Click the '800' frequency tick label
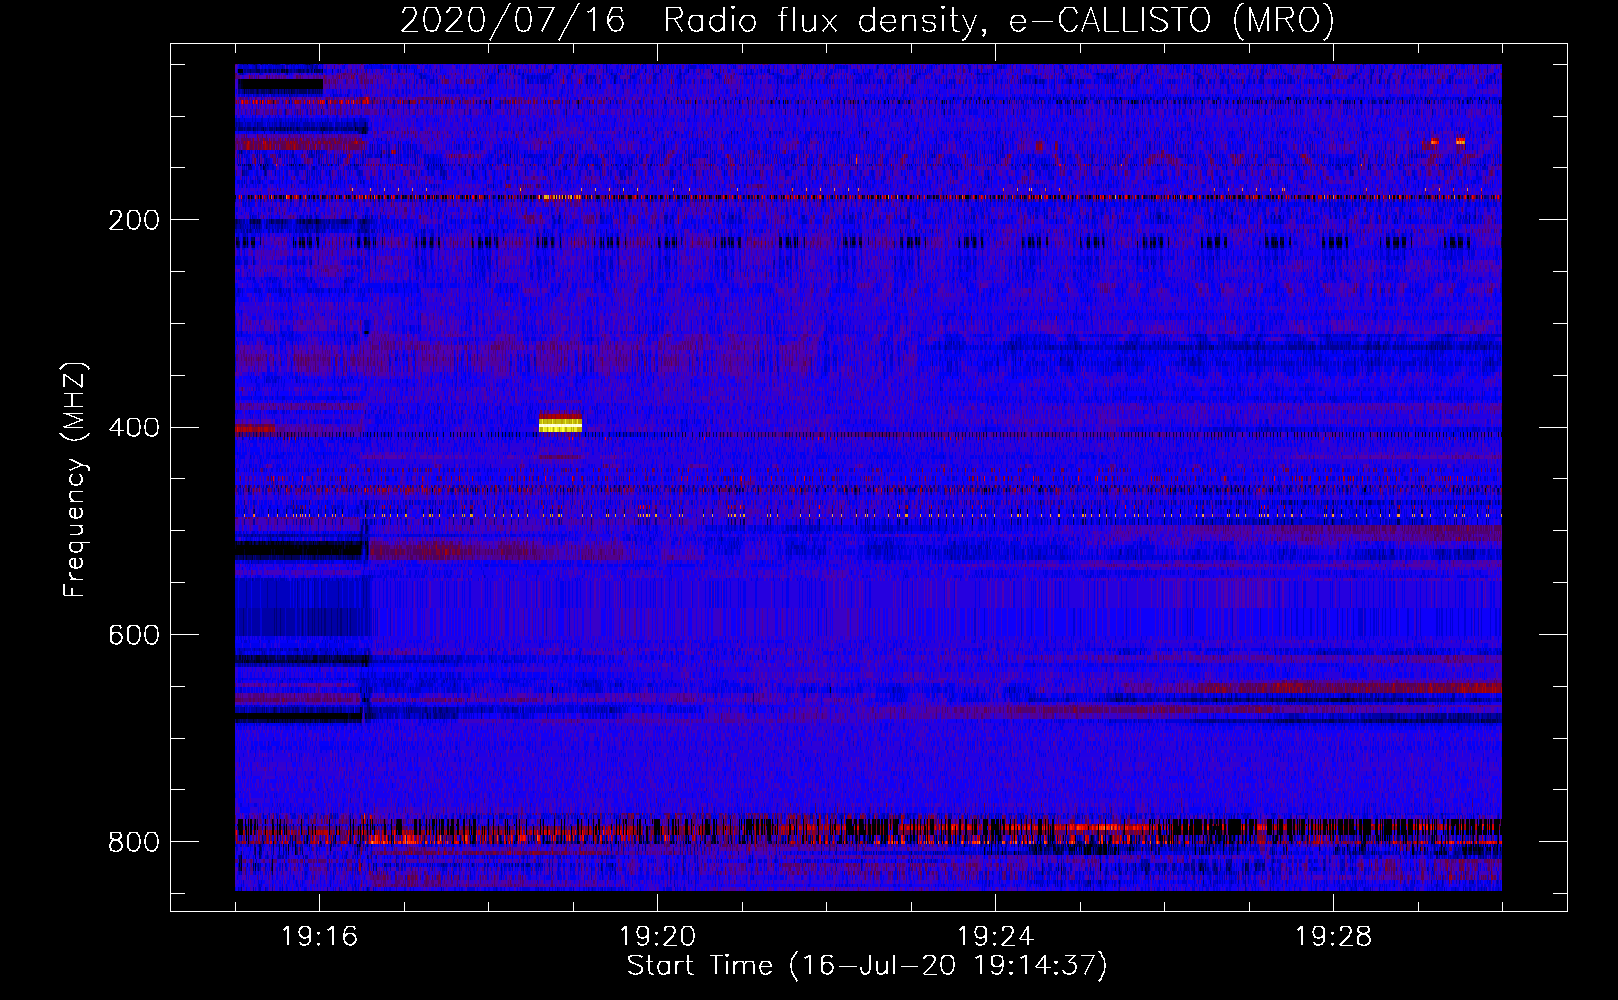Viewport: 1618px width, 1000px height. pyautogui.click(x=134, y=843)
